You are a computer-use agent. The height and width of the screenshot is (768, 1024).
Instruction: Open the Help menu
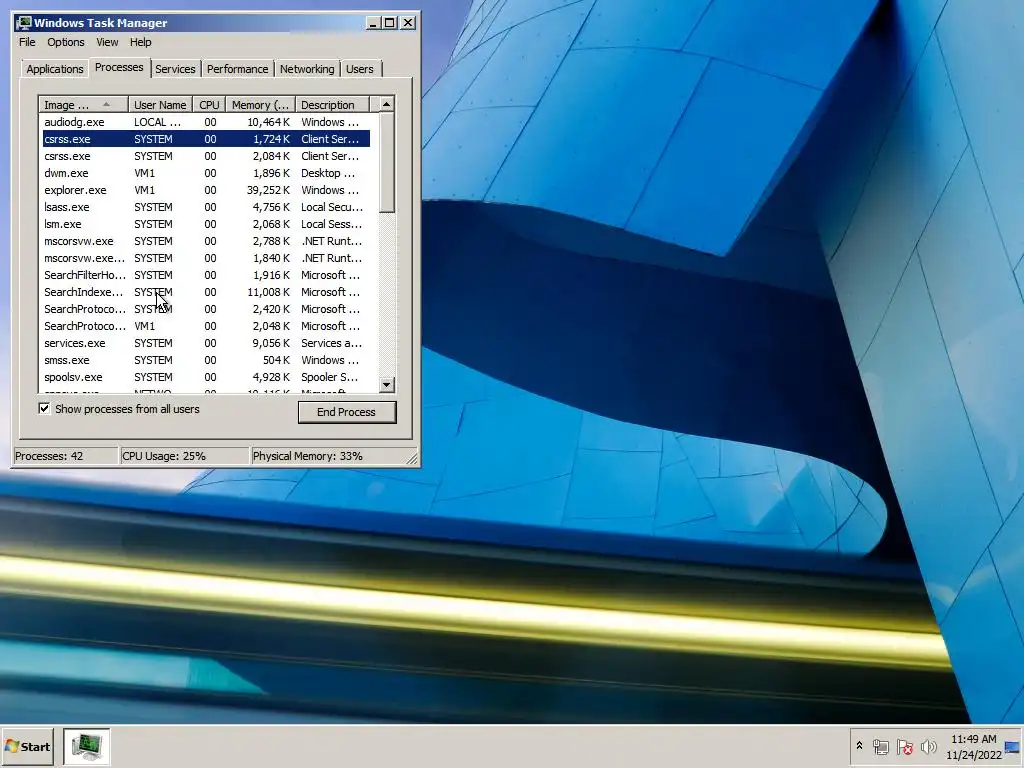(140, 42)
